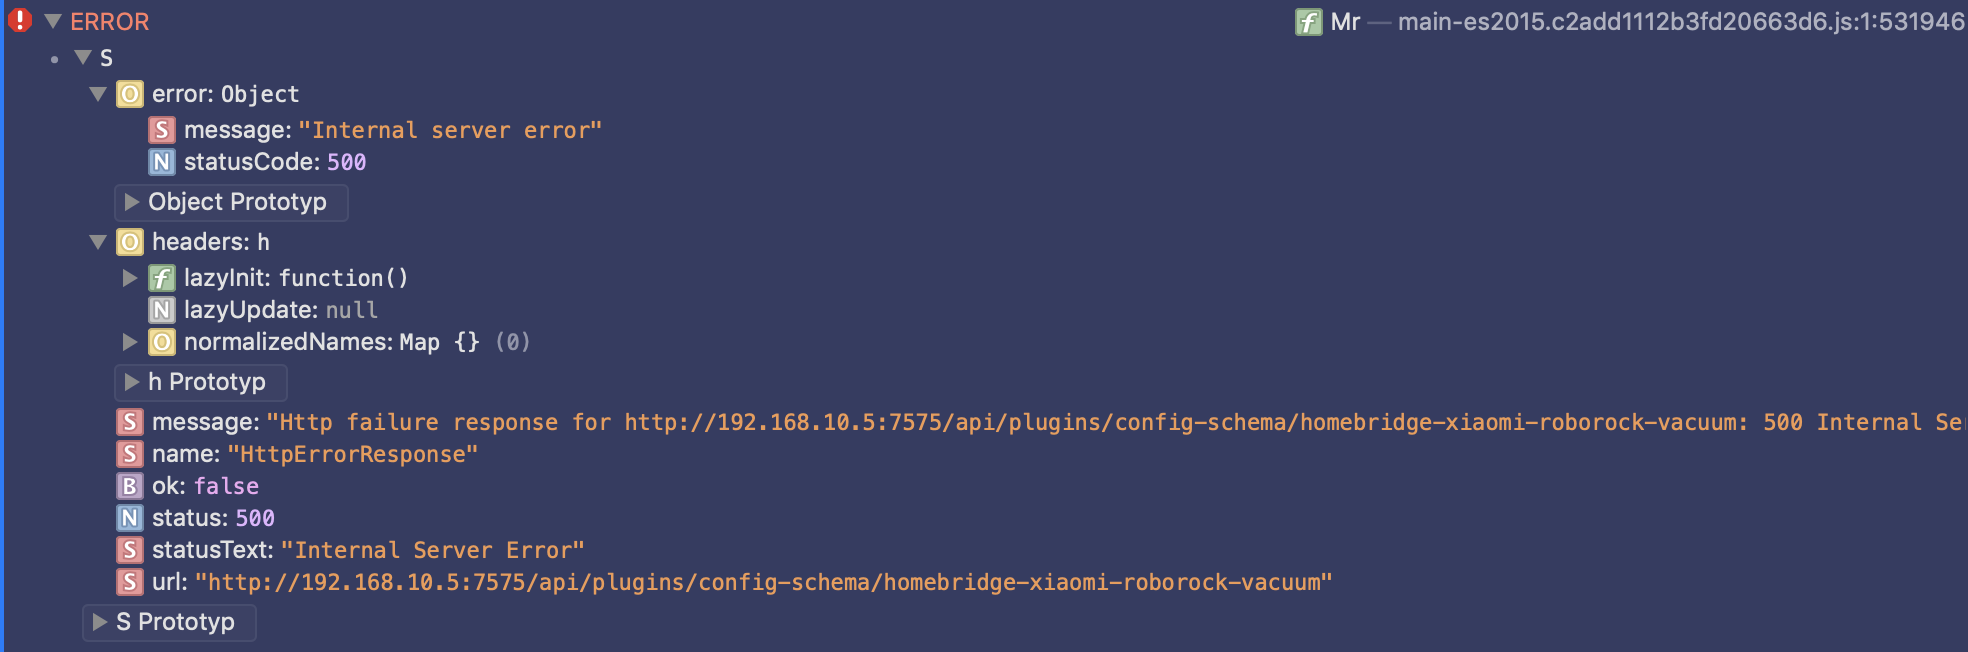The image size is (1968, 652).
Task: Click the red error exclamation icon
Action: tap(20, 20)
